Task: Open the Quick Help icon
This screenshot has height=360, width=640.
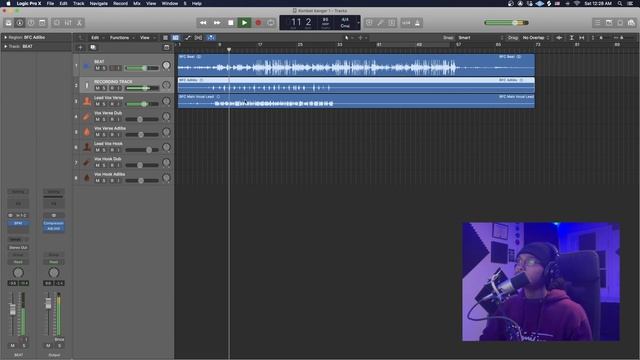Action: [x=31, y=23]
